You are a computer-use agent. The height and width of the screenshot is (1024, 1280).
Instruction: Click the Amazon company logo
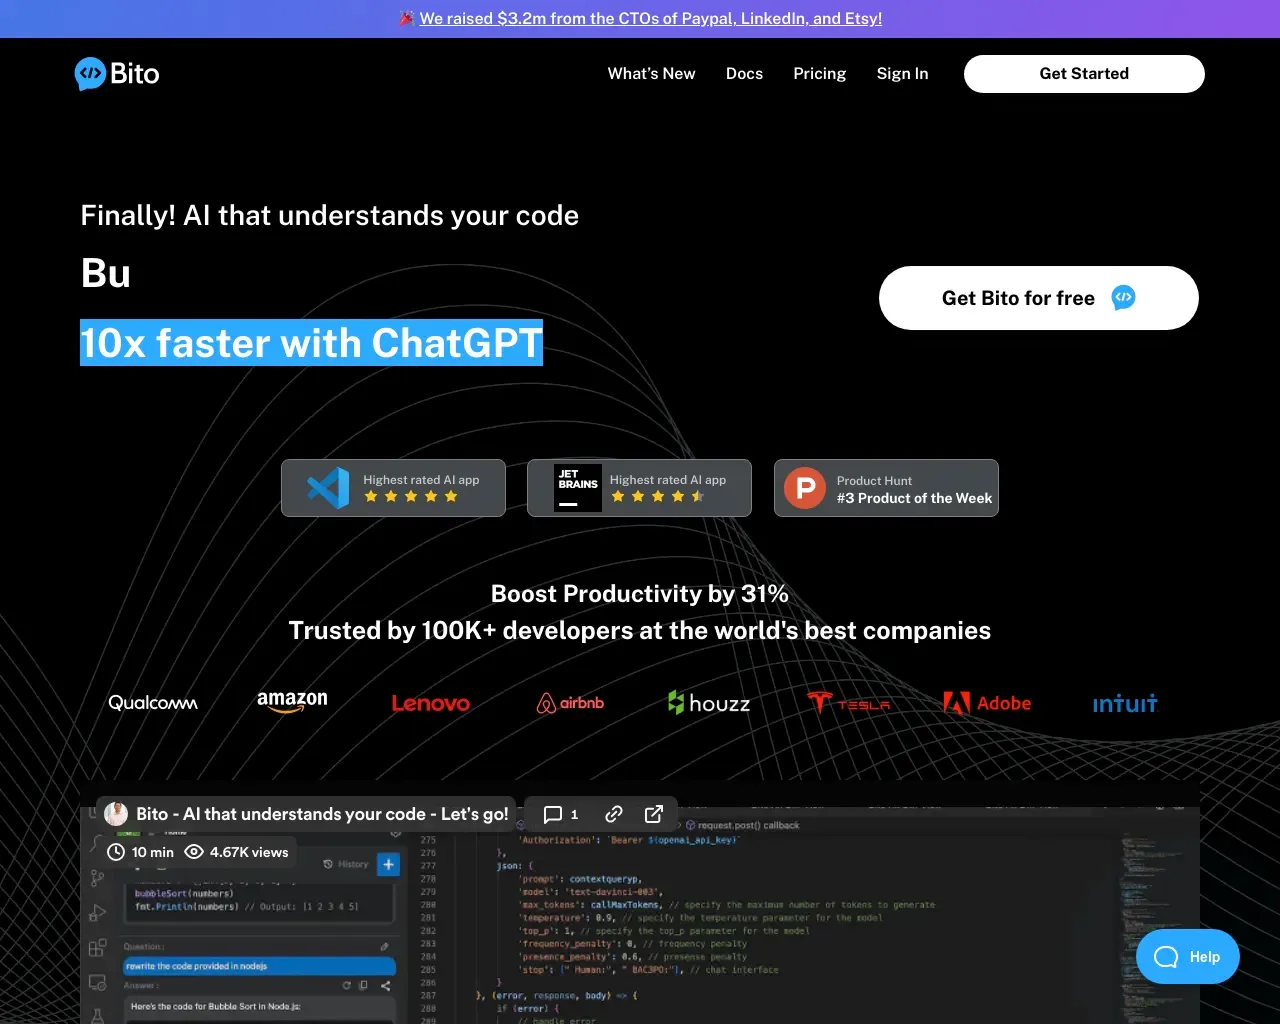[x=292, y=702]
